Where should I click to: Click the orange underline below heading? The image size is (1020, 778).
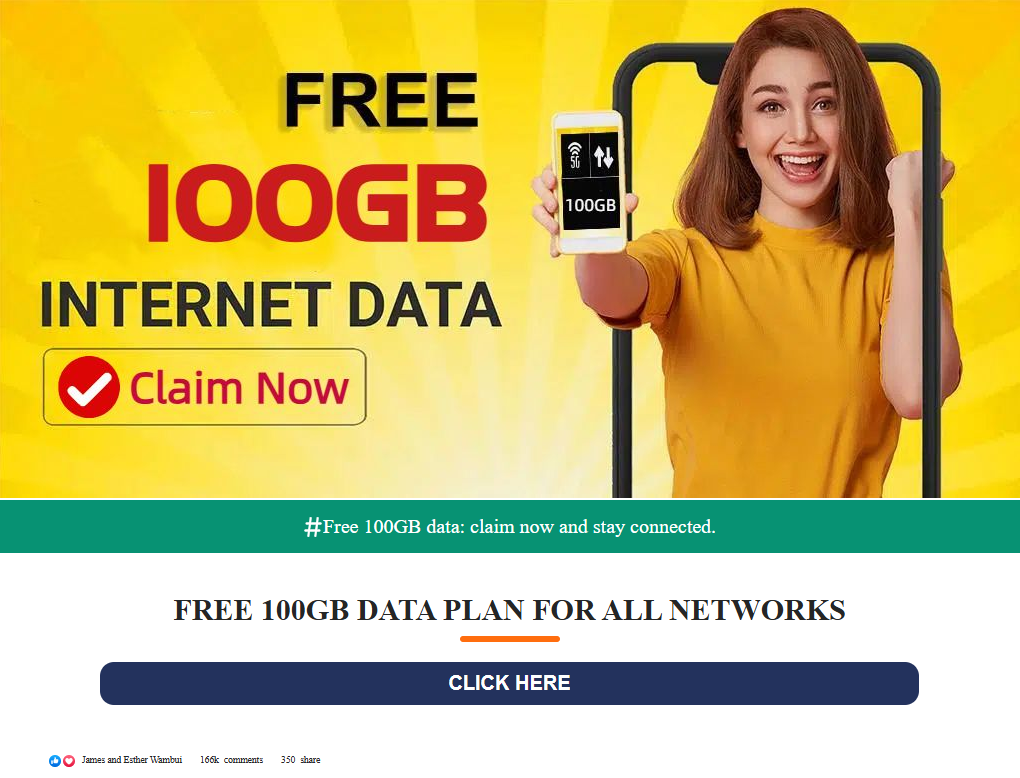pos(510,639)
